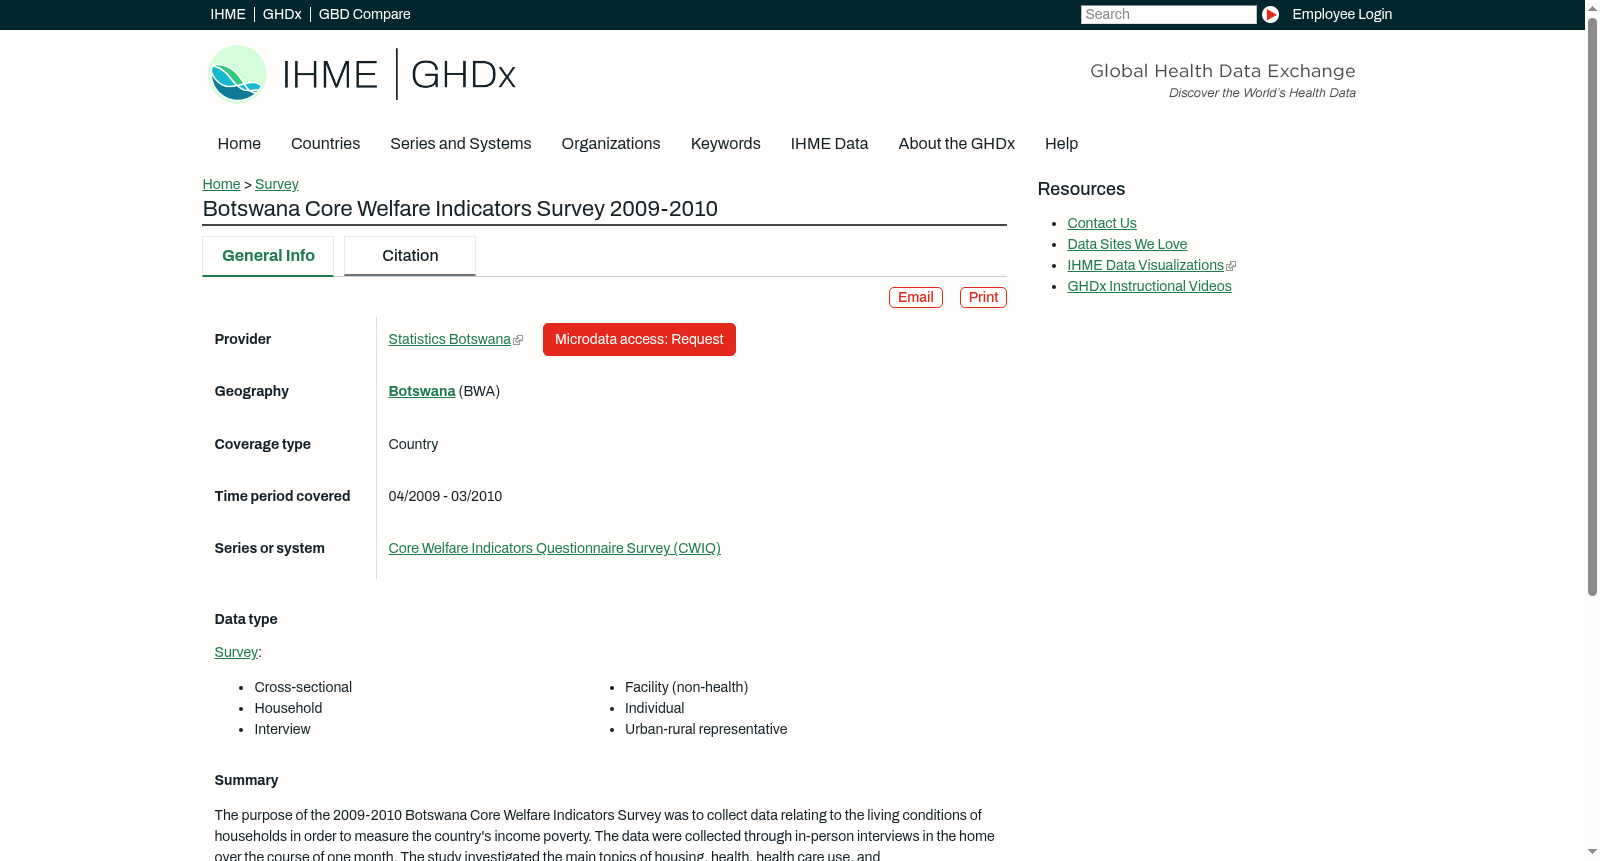Click Microdata access: Request button

[639, 339]
